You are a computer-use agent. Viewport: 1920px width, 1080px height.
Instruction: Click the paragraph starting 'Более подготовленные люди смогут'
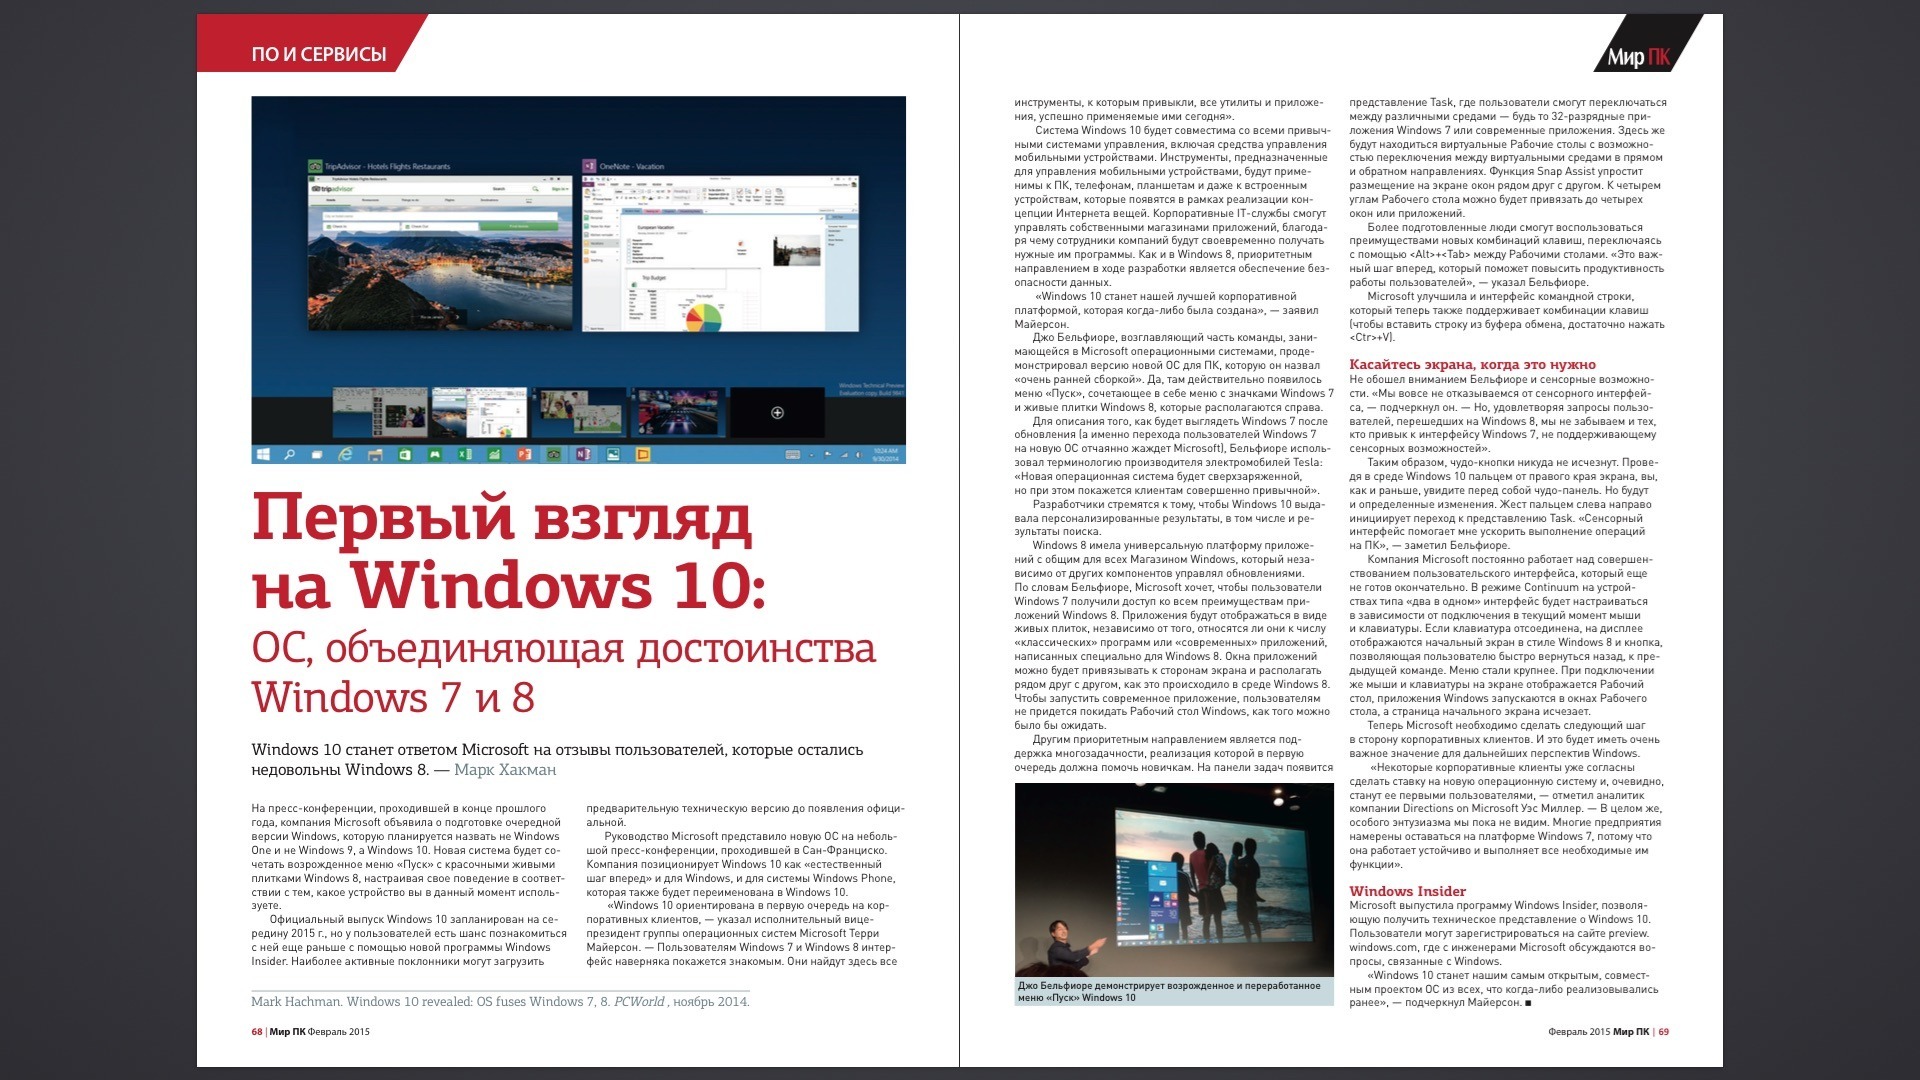click(1506, 255)
